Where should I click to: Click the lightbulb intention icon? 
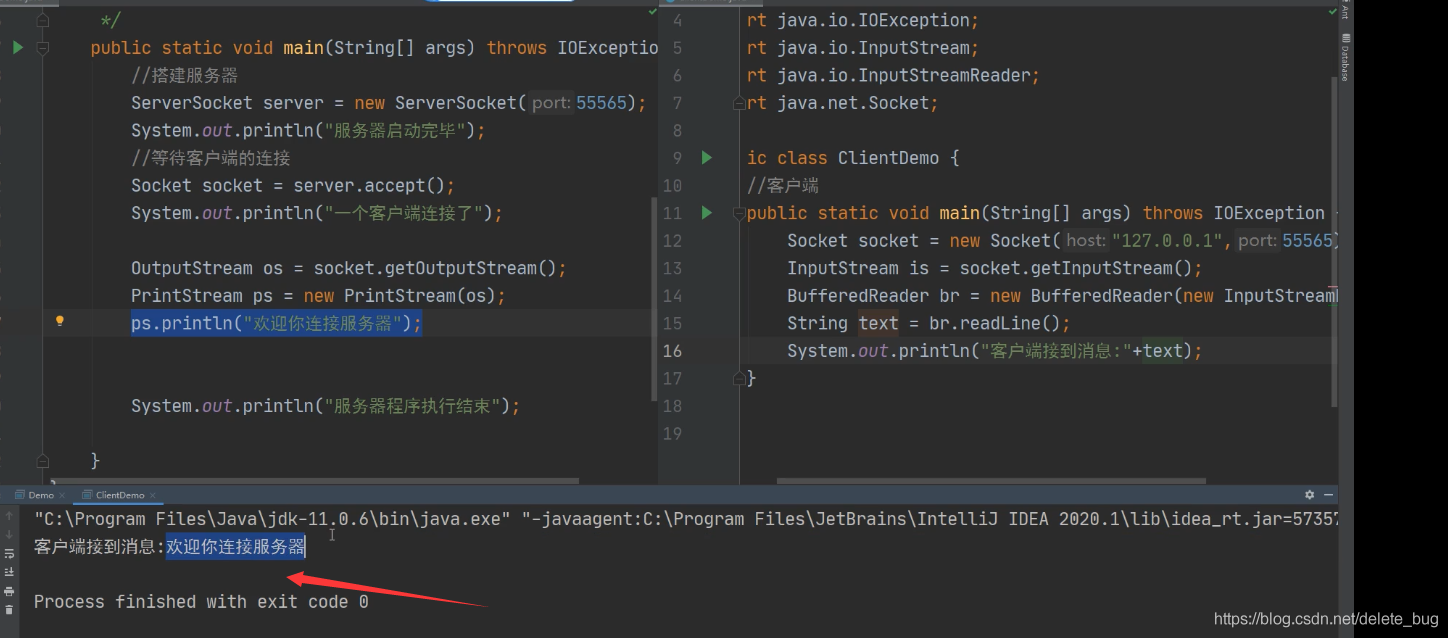[x=59, y=321]
